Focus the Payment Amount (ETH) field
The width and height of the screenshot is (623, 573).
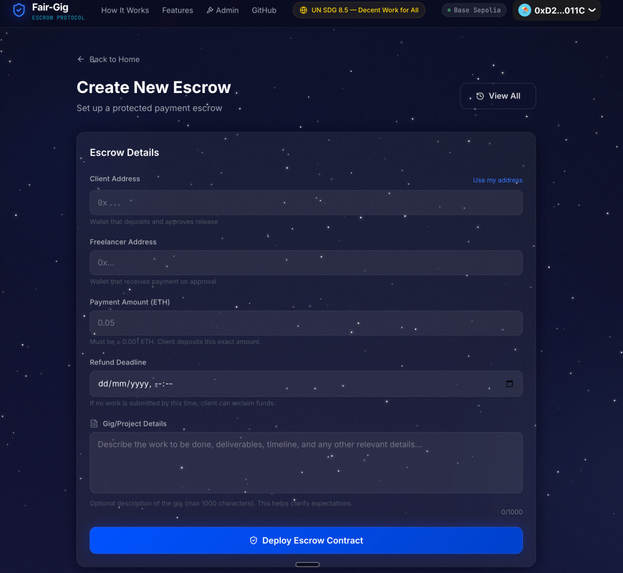(306, 323)
